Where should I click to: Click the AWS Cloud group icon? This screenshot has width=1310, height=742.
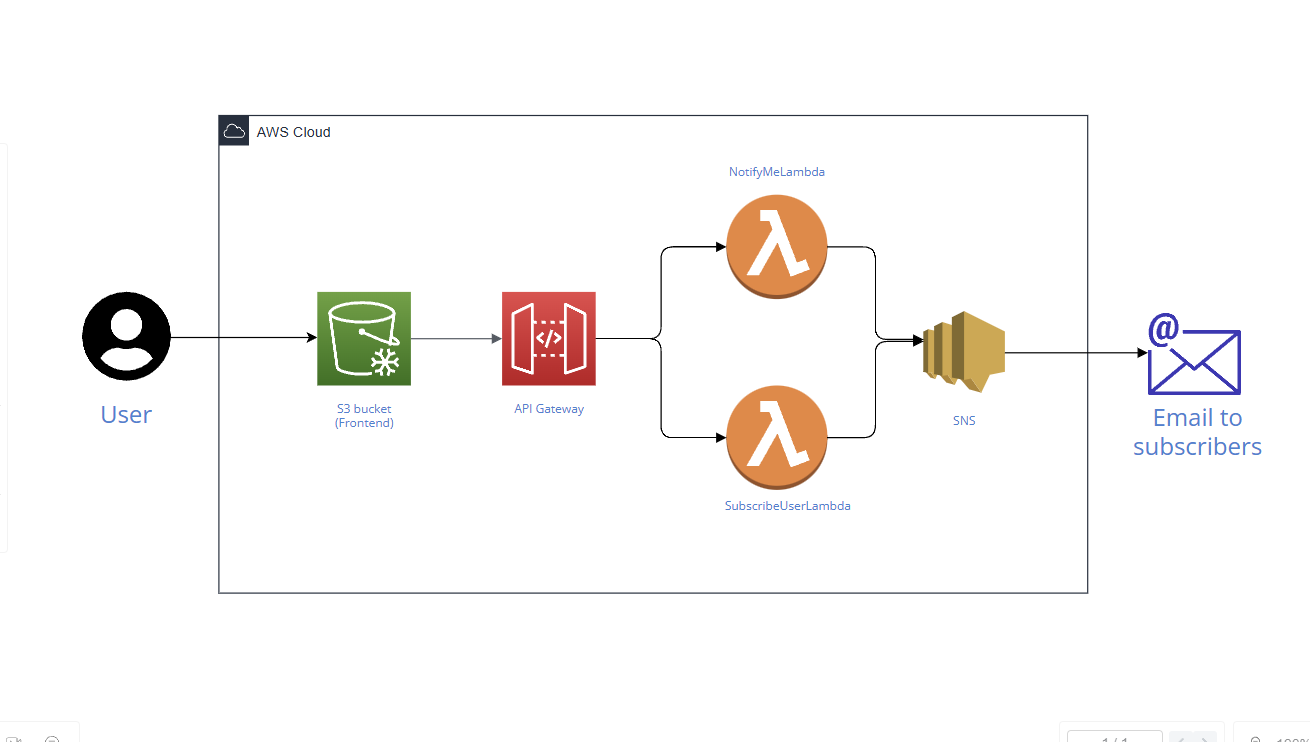pyautogui.click(x=234, y=131)
